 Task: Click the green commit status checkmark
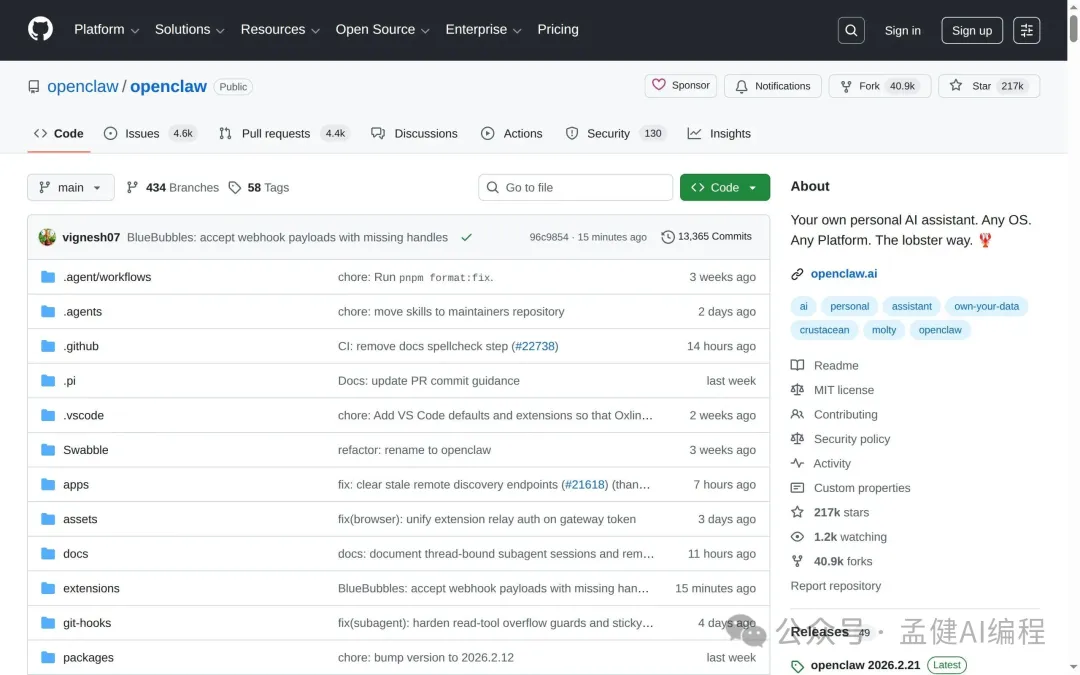466,237
